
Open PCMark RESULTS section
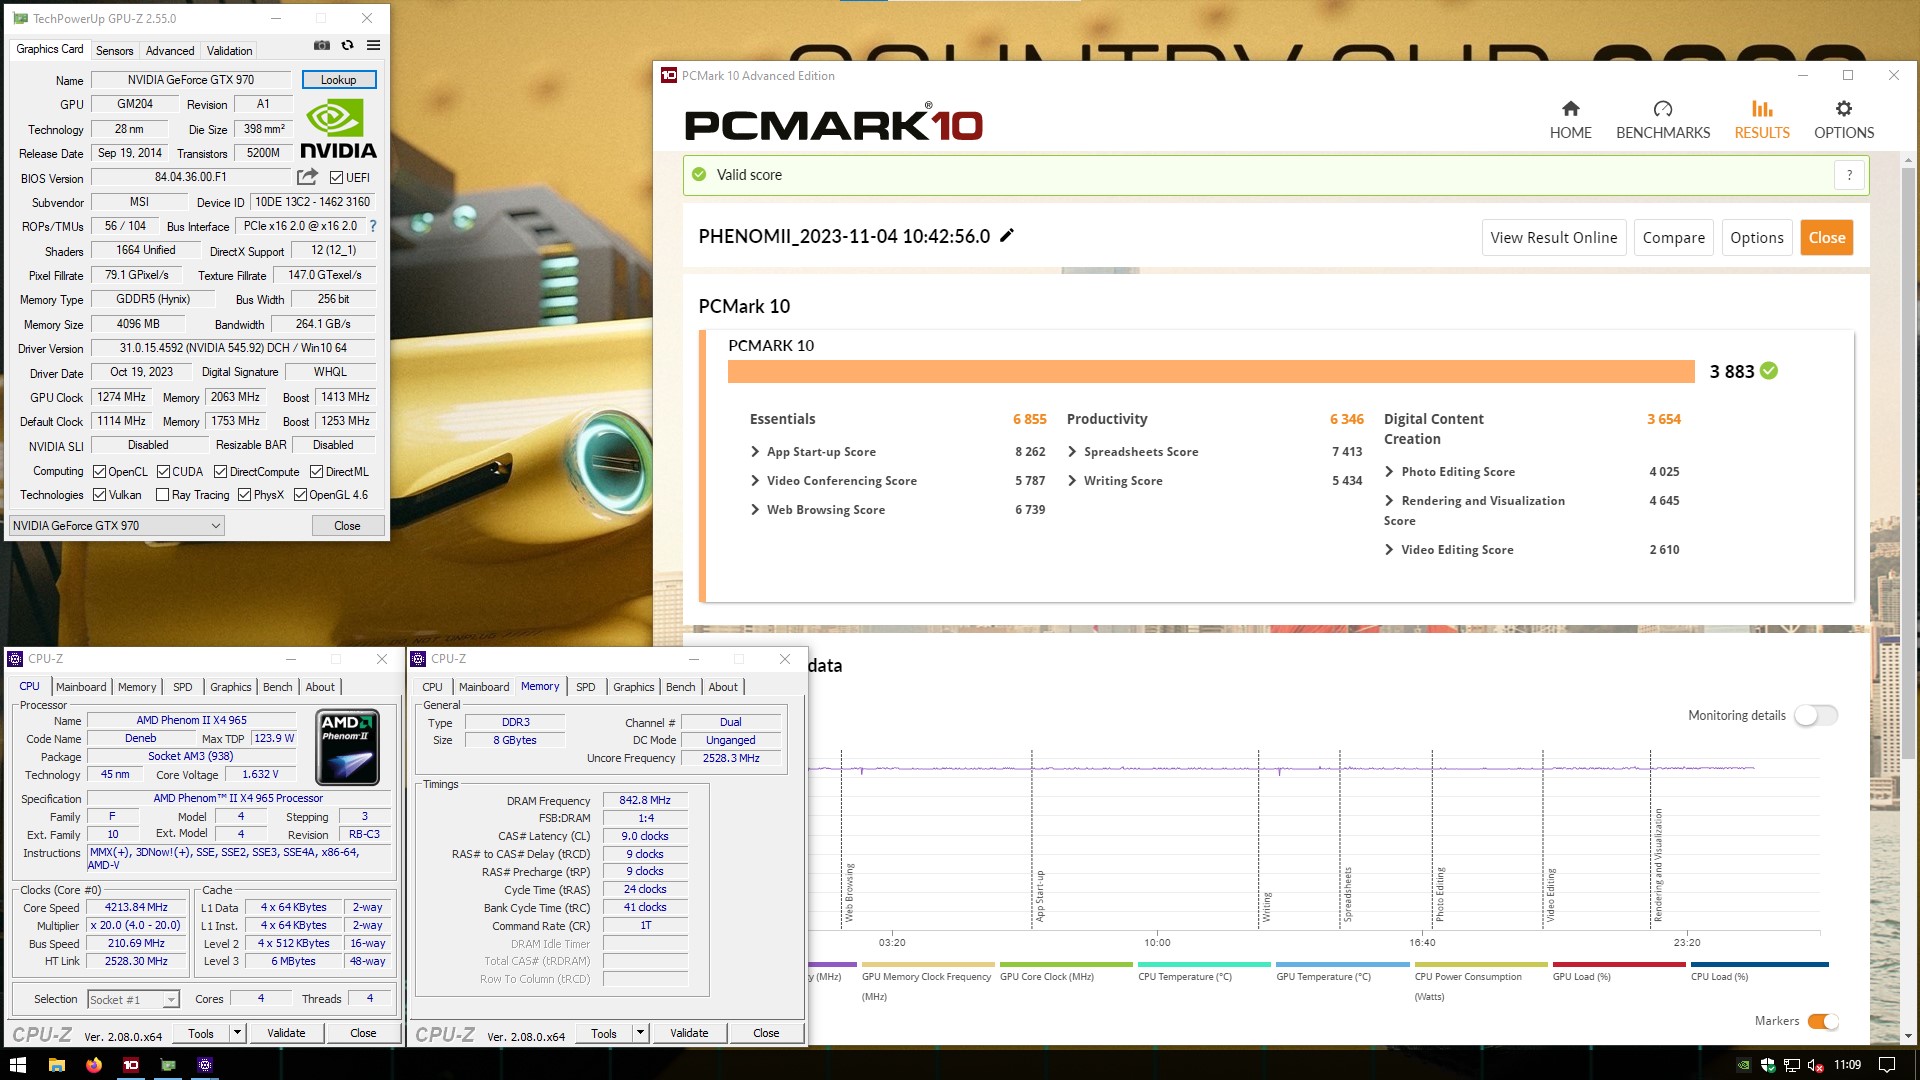point(1762,120)
